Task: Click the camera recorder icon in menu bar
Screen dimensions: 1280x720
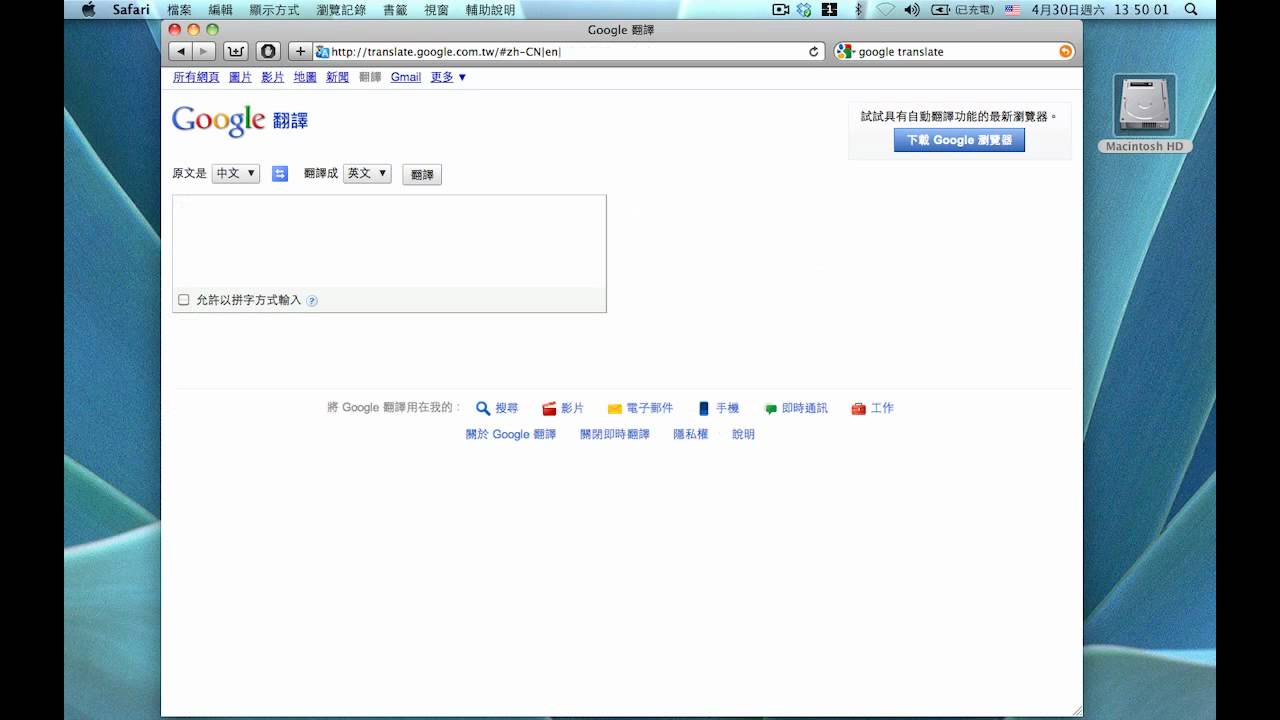Action: (781, 9)
